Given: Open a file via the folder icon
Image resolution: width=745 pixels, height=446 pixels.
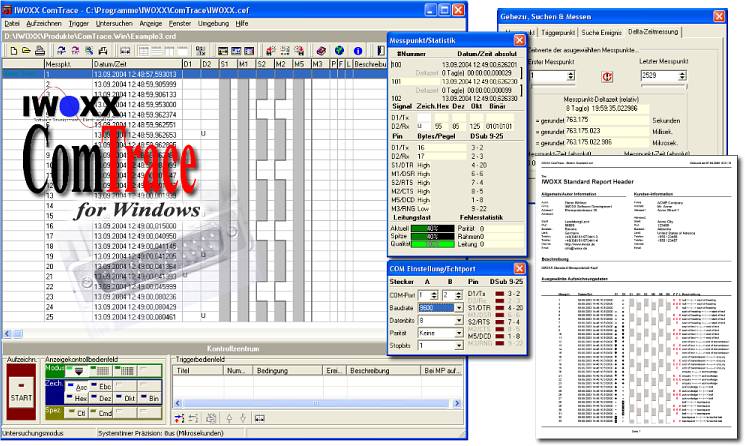Looking at the screenshot, I should (x=26, y=50).
